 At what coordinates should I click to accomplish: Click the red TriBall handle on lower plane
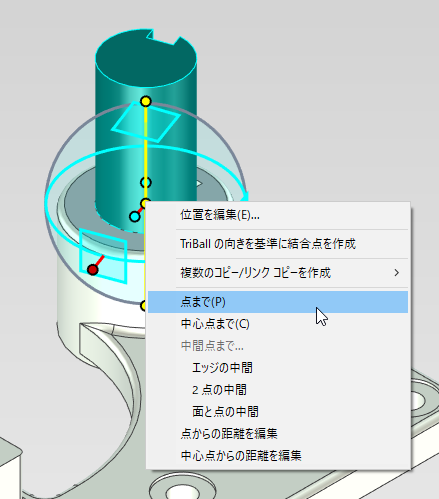coord(93,269)
